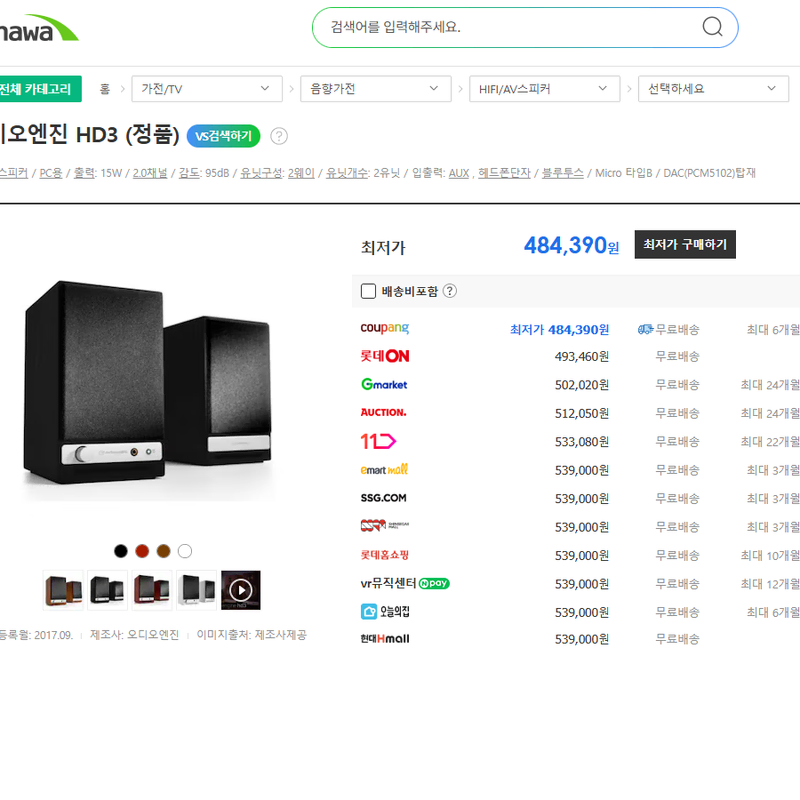Click the 493,460원 롯데ON price
The height and width of the screenshot is (800, 800).
582,356
